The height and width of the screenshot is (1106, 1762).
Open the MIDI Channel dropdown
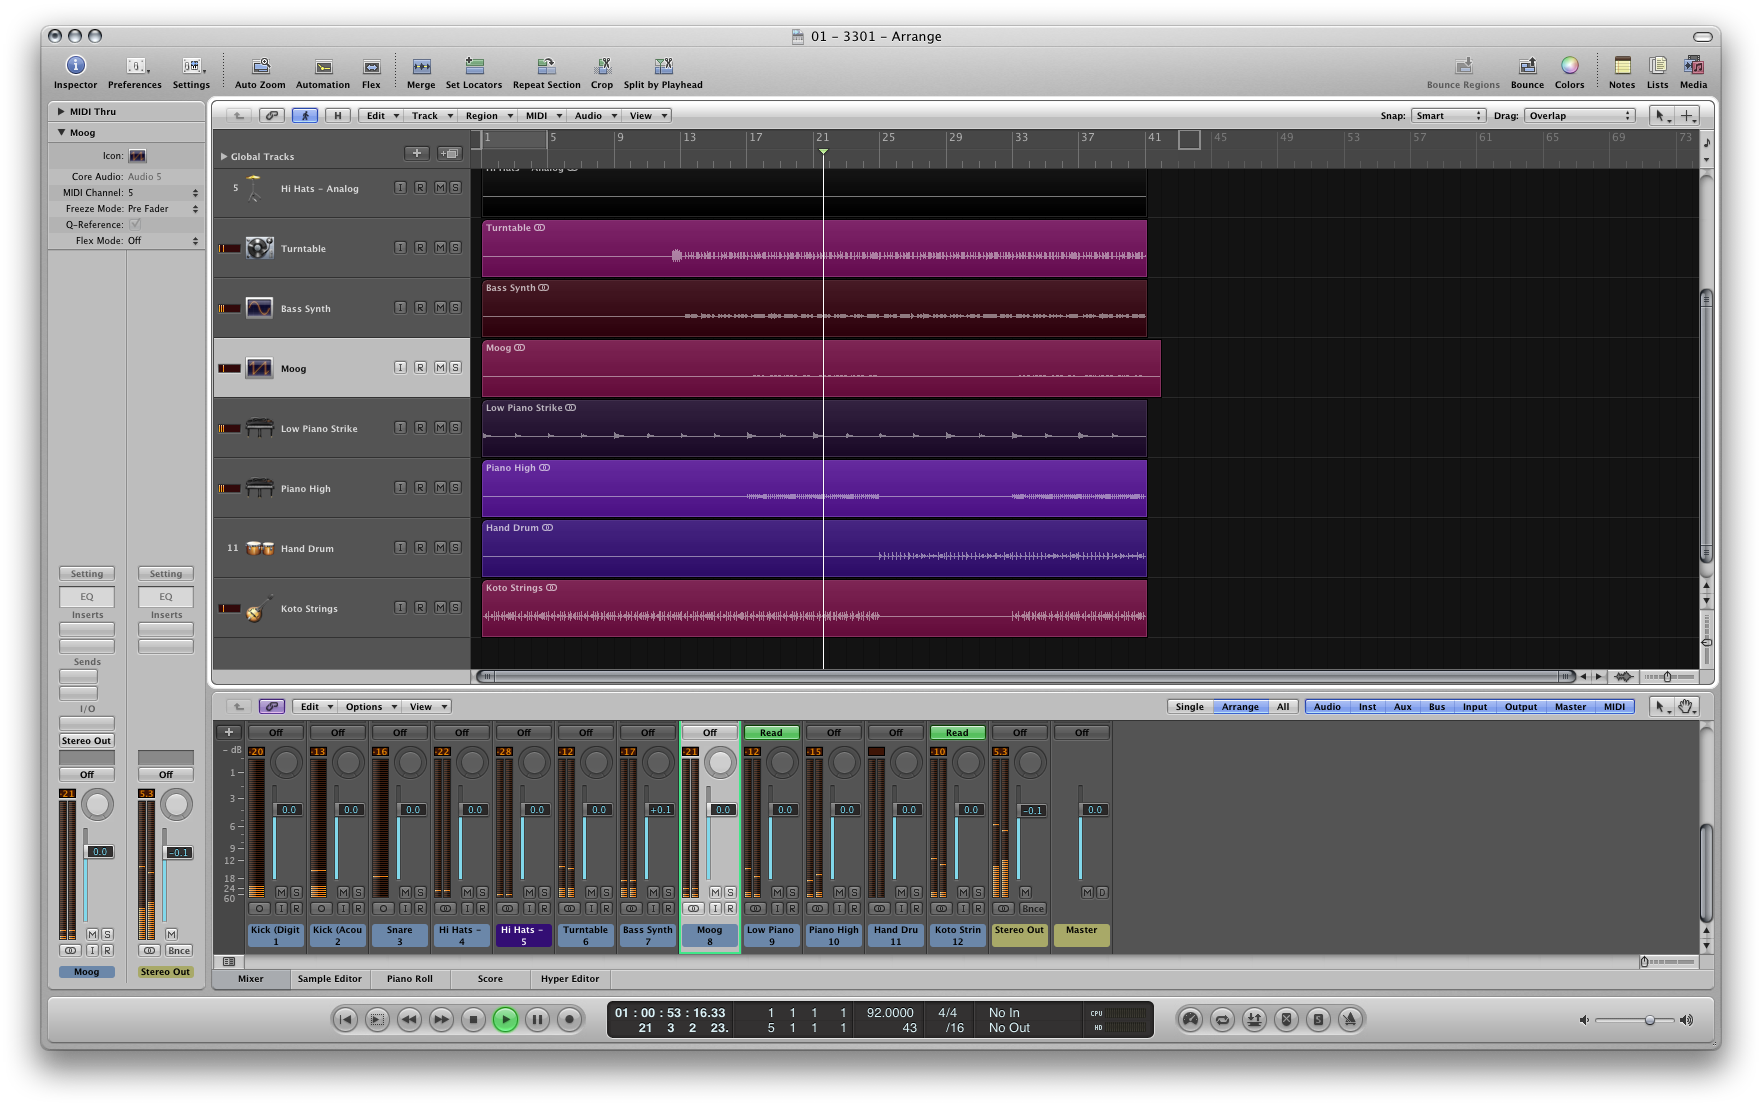coord(163,193)
